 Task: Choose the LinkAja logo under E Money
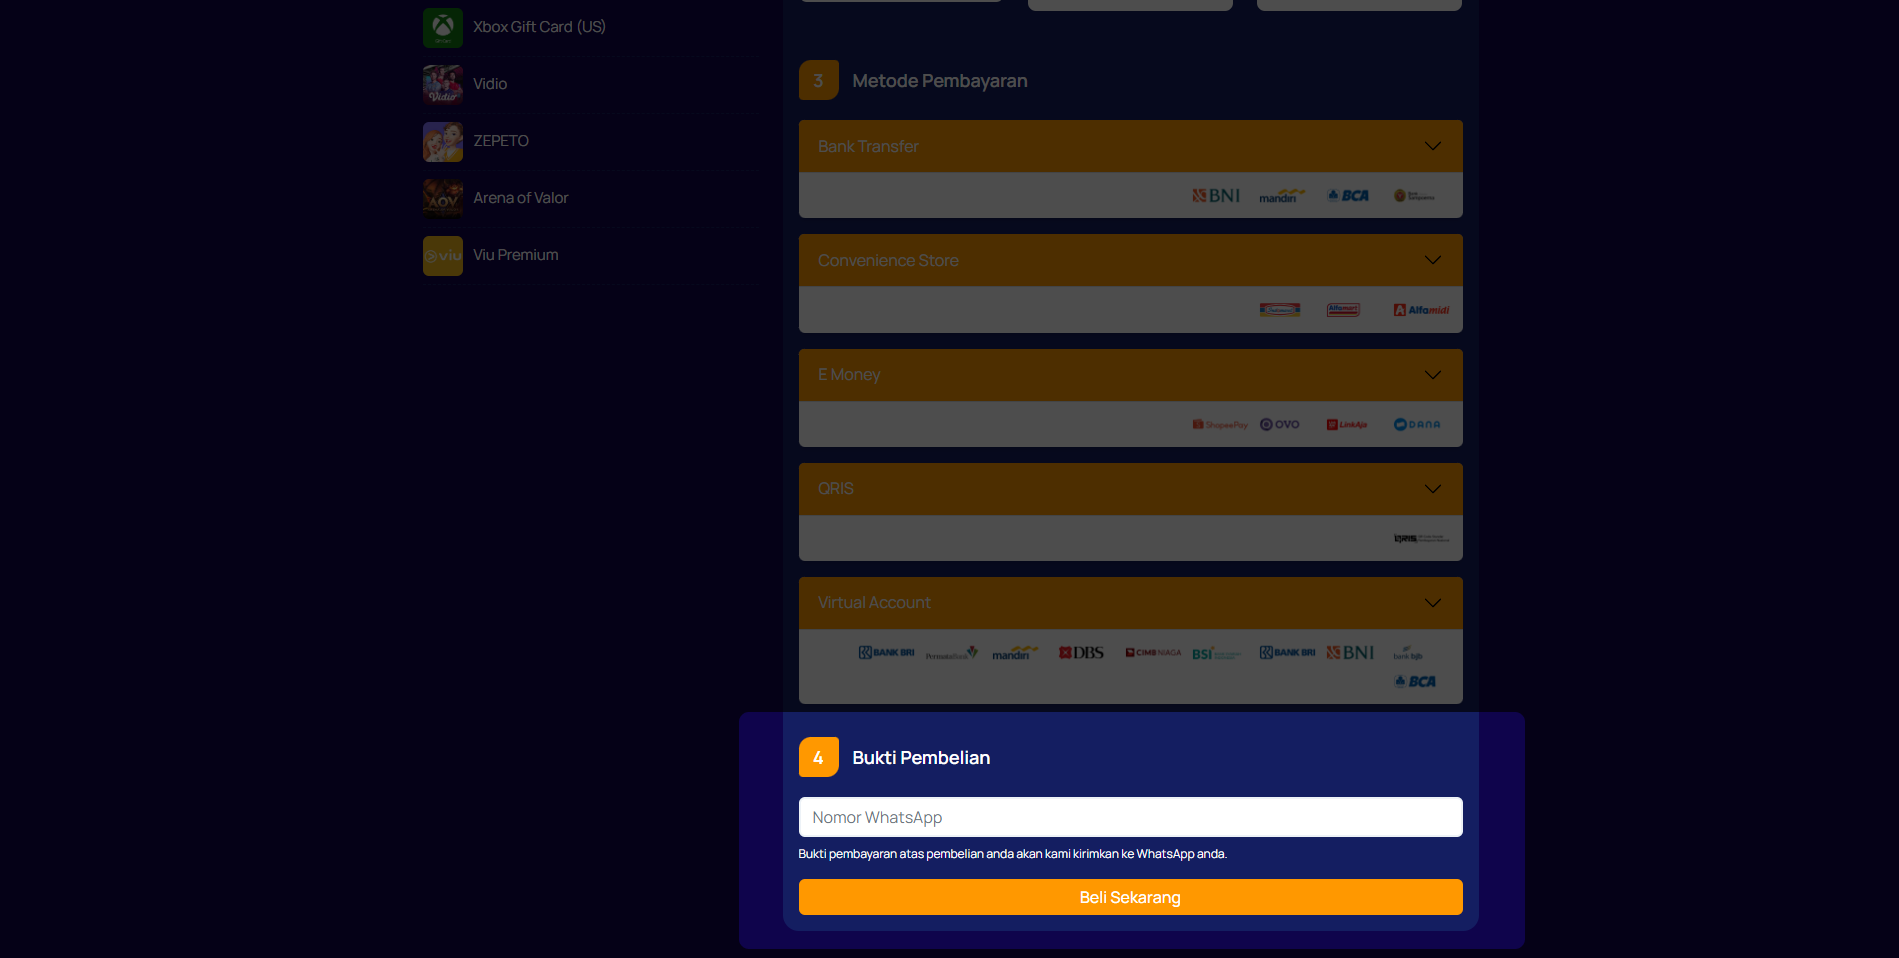click(1347, 425)
